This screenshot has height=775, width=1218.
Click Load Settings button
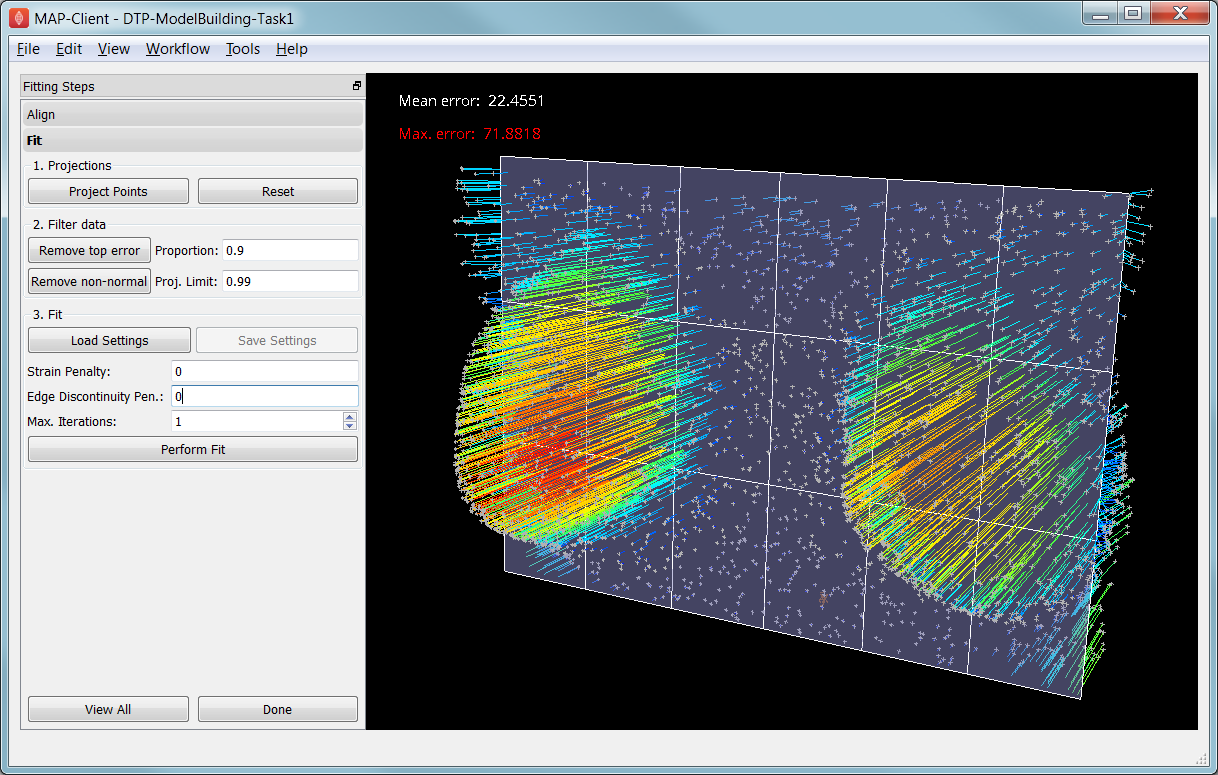click(x=109, y=340)
